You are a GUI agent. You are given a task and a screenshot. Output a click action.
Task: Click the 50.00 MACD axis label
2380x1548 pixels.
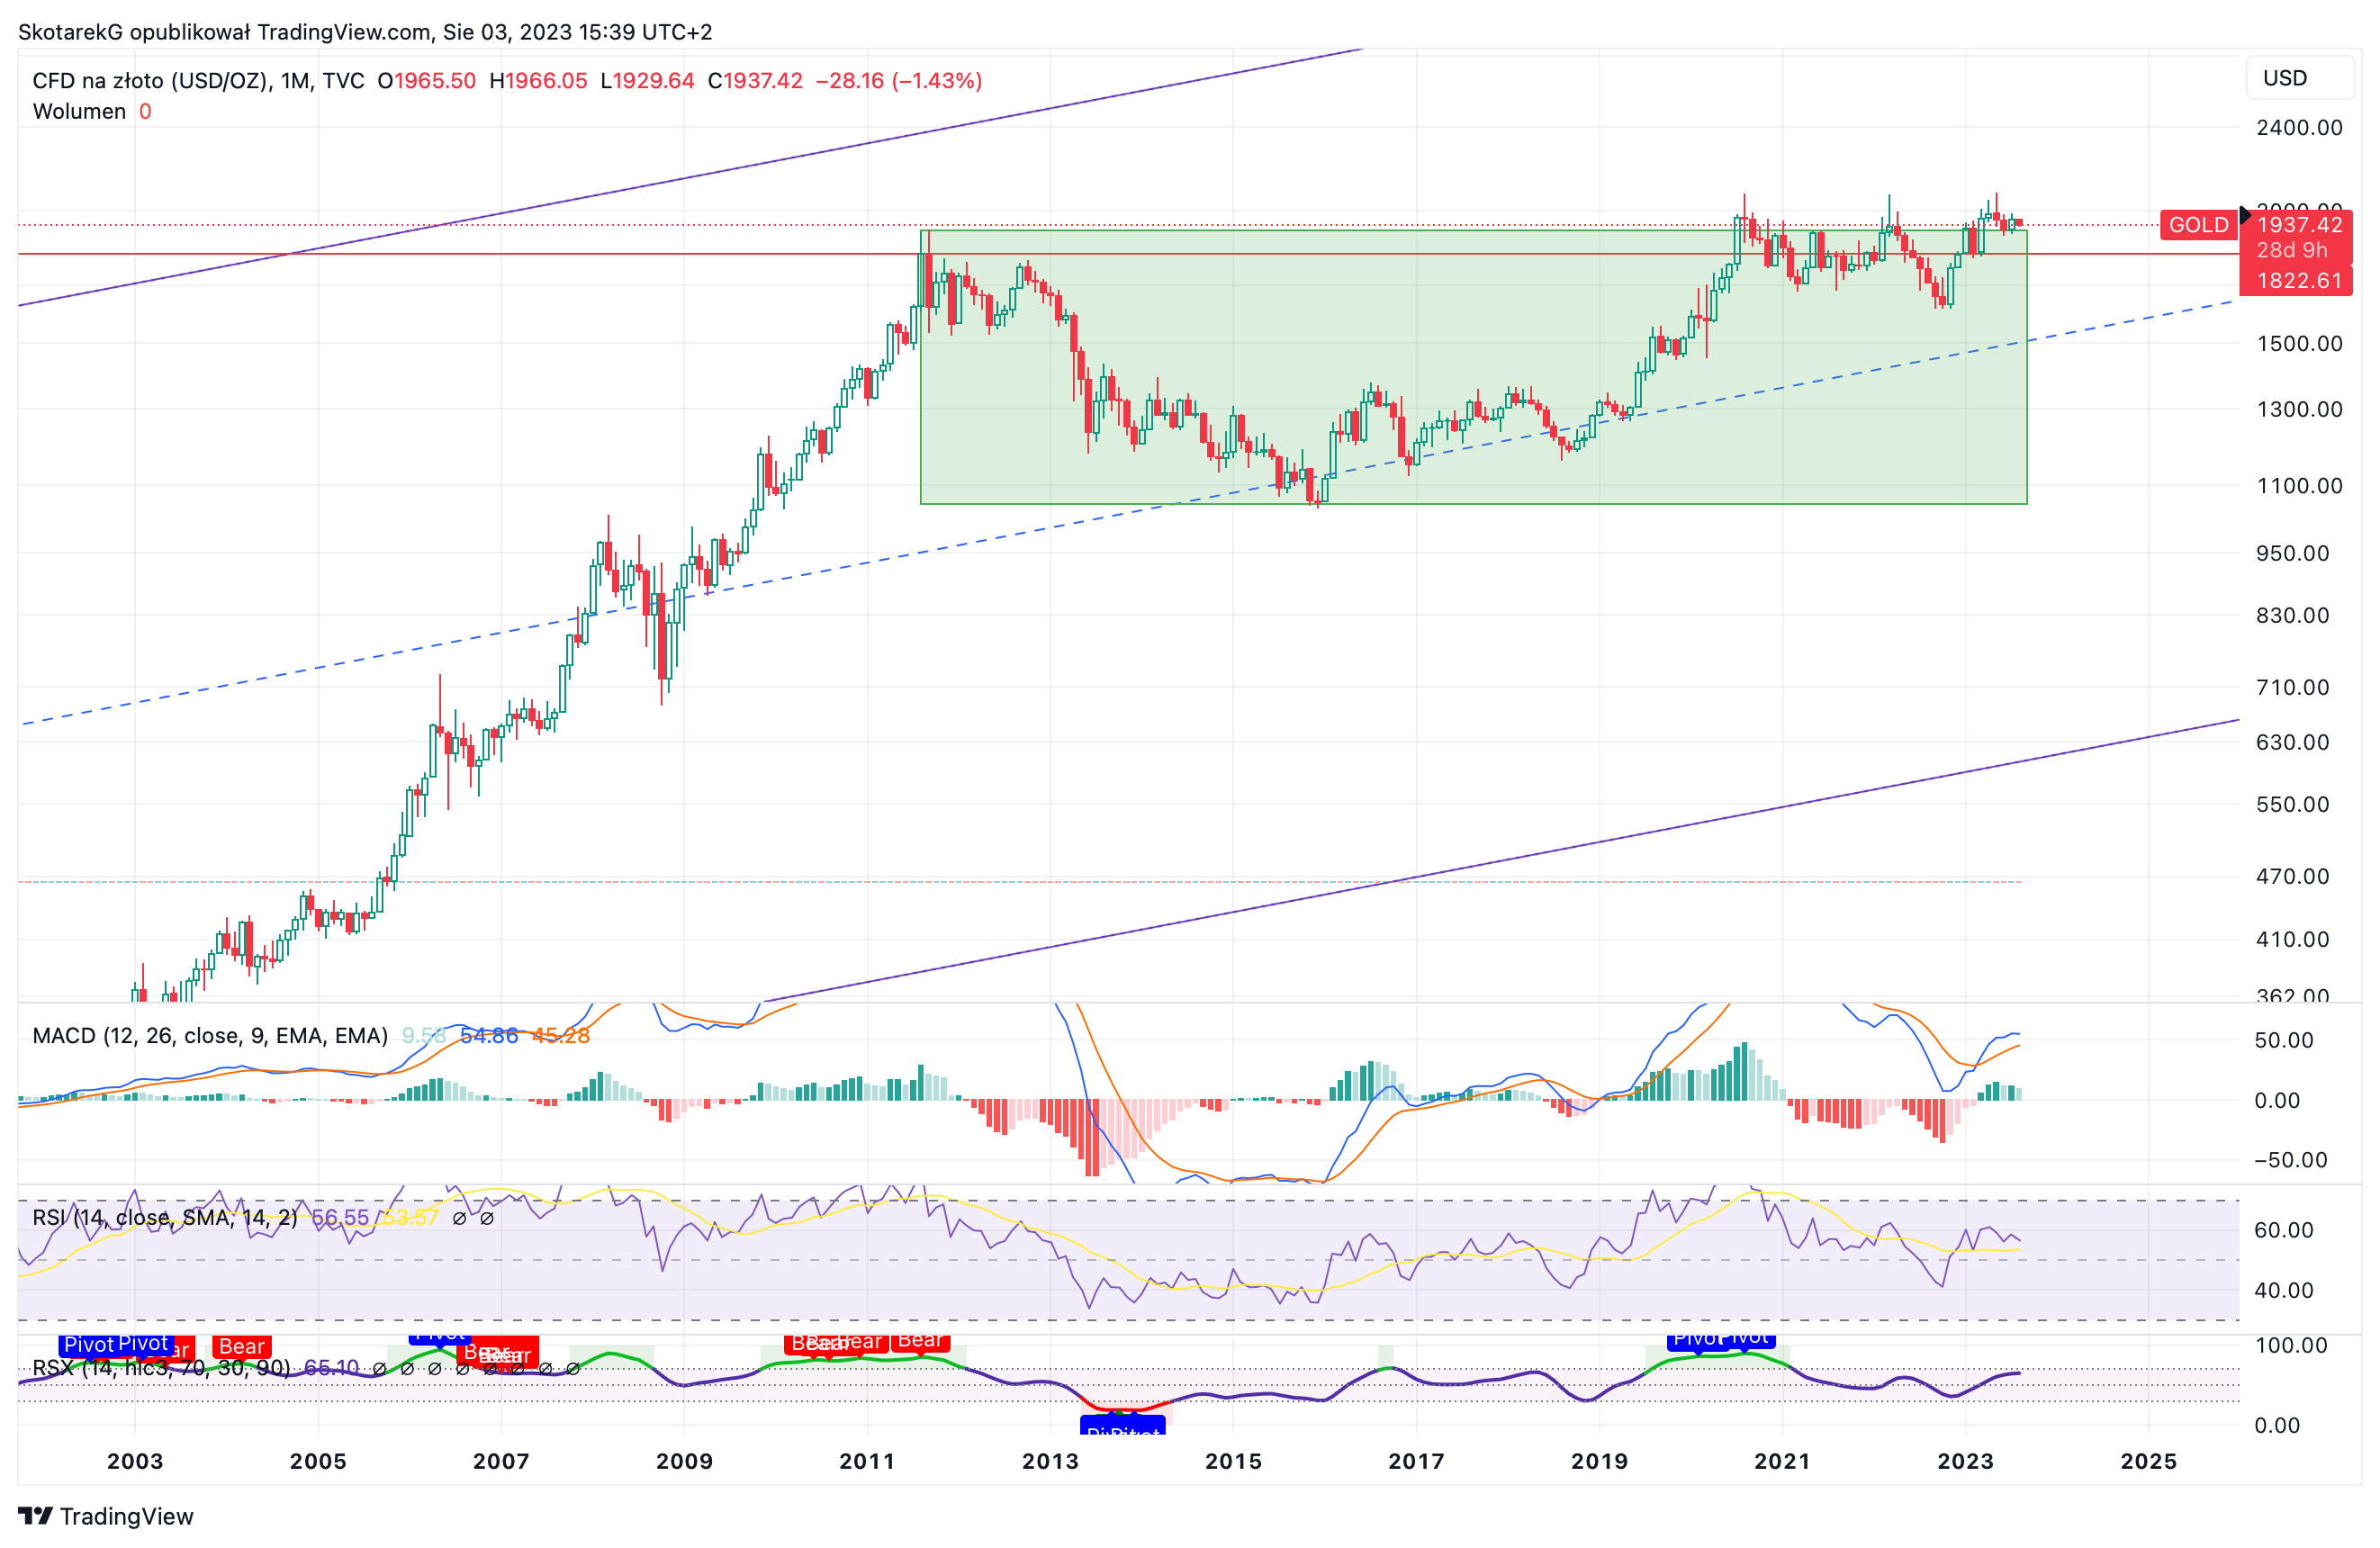(2284, 1040)
